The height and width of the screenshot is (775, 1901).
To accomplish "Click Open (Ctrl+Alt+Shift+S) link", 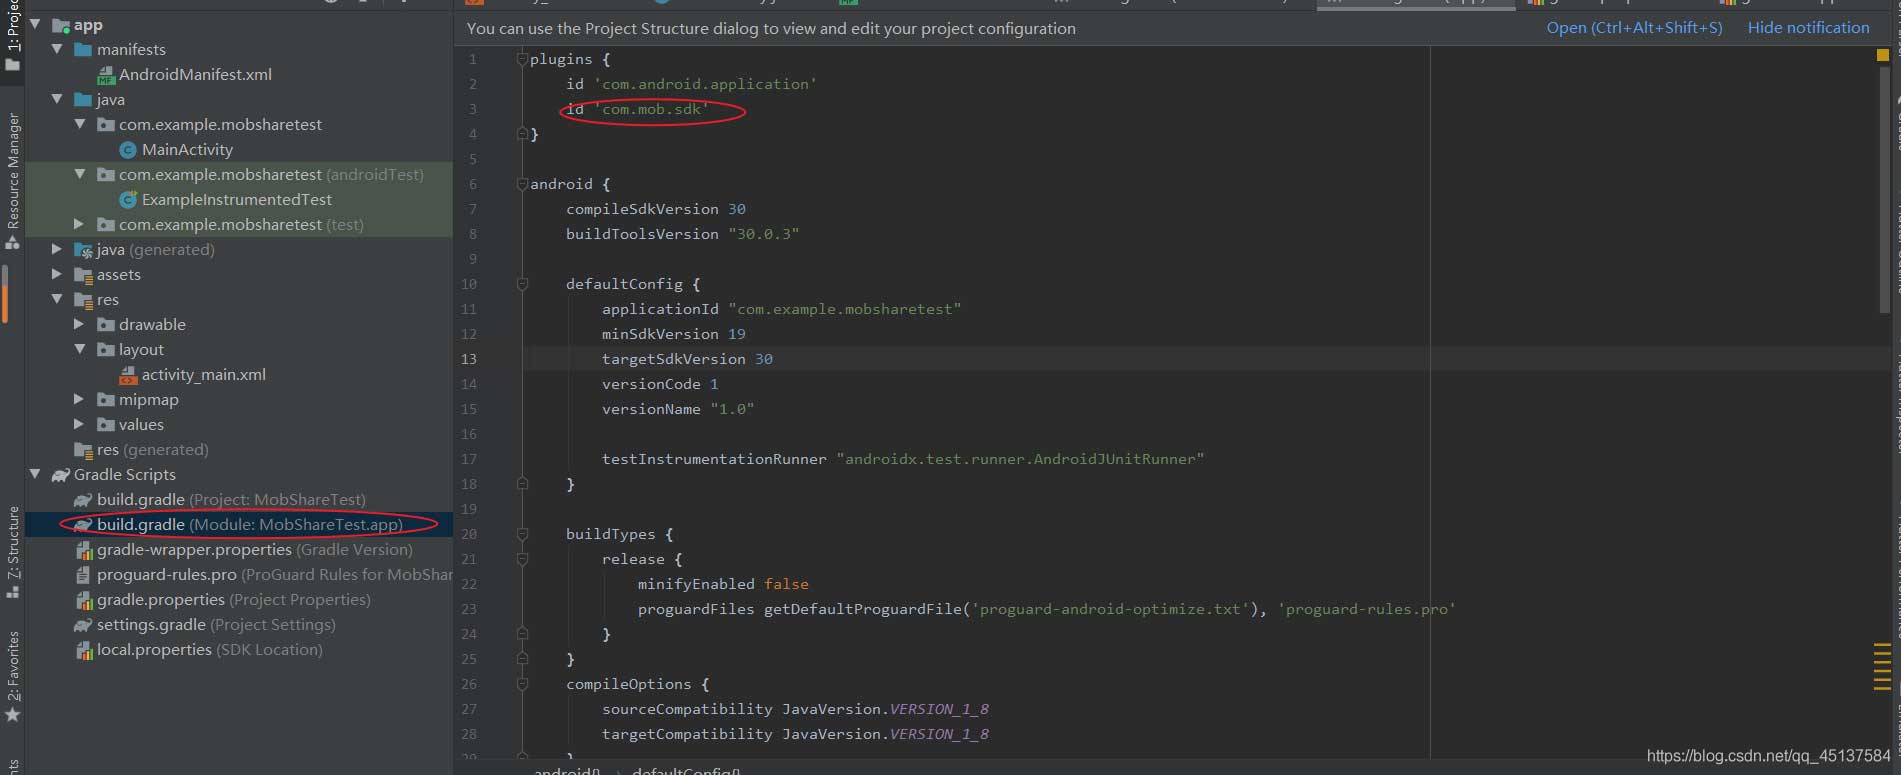I will click(1634, 28).
